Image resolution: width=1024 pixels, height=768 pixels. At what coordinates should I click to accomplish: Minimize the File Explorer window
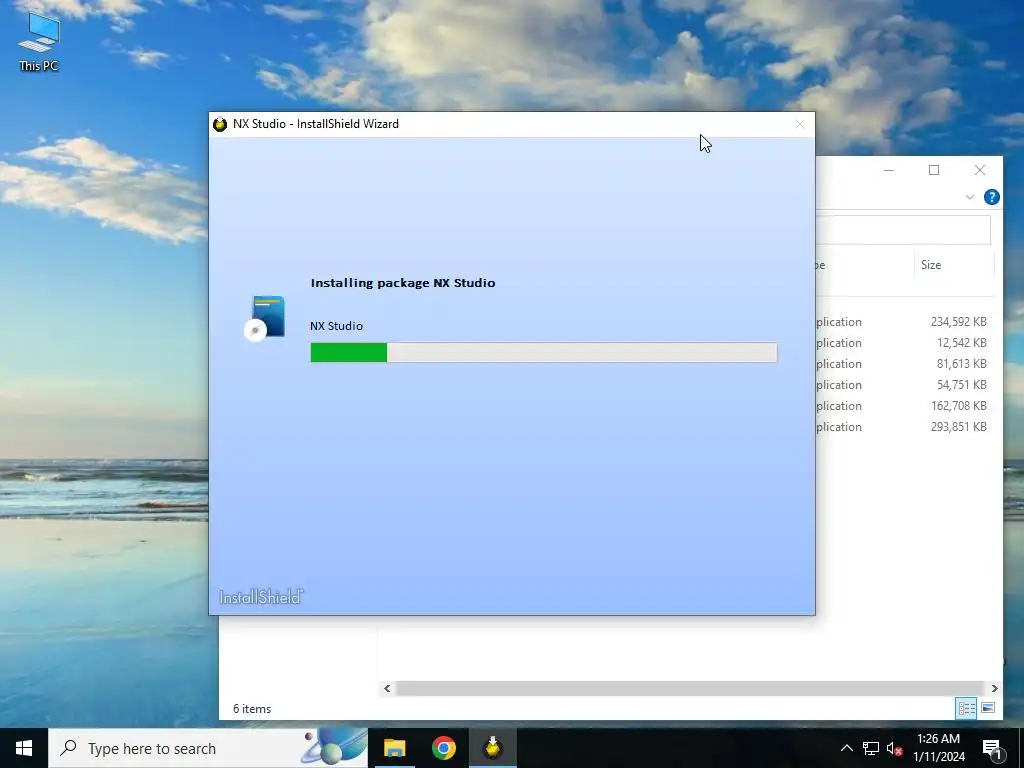889,170
